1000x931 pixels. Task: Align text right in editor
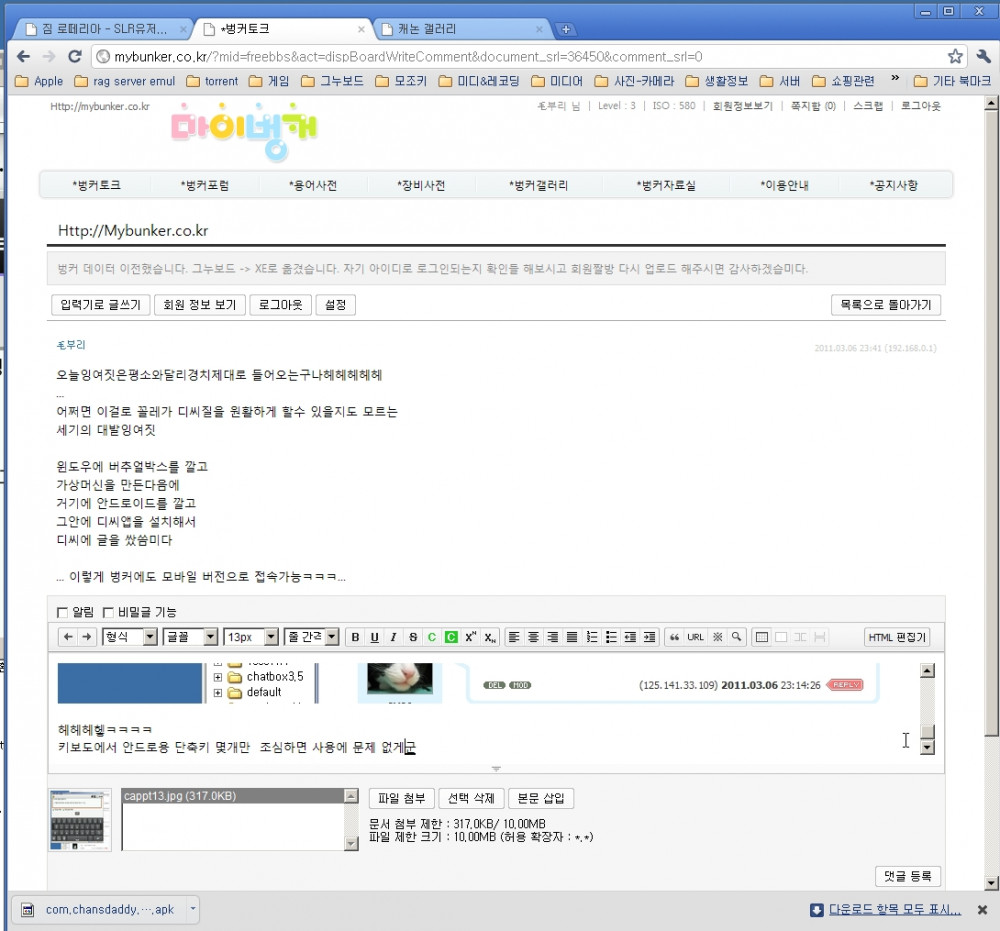[553, 637]
